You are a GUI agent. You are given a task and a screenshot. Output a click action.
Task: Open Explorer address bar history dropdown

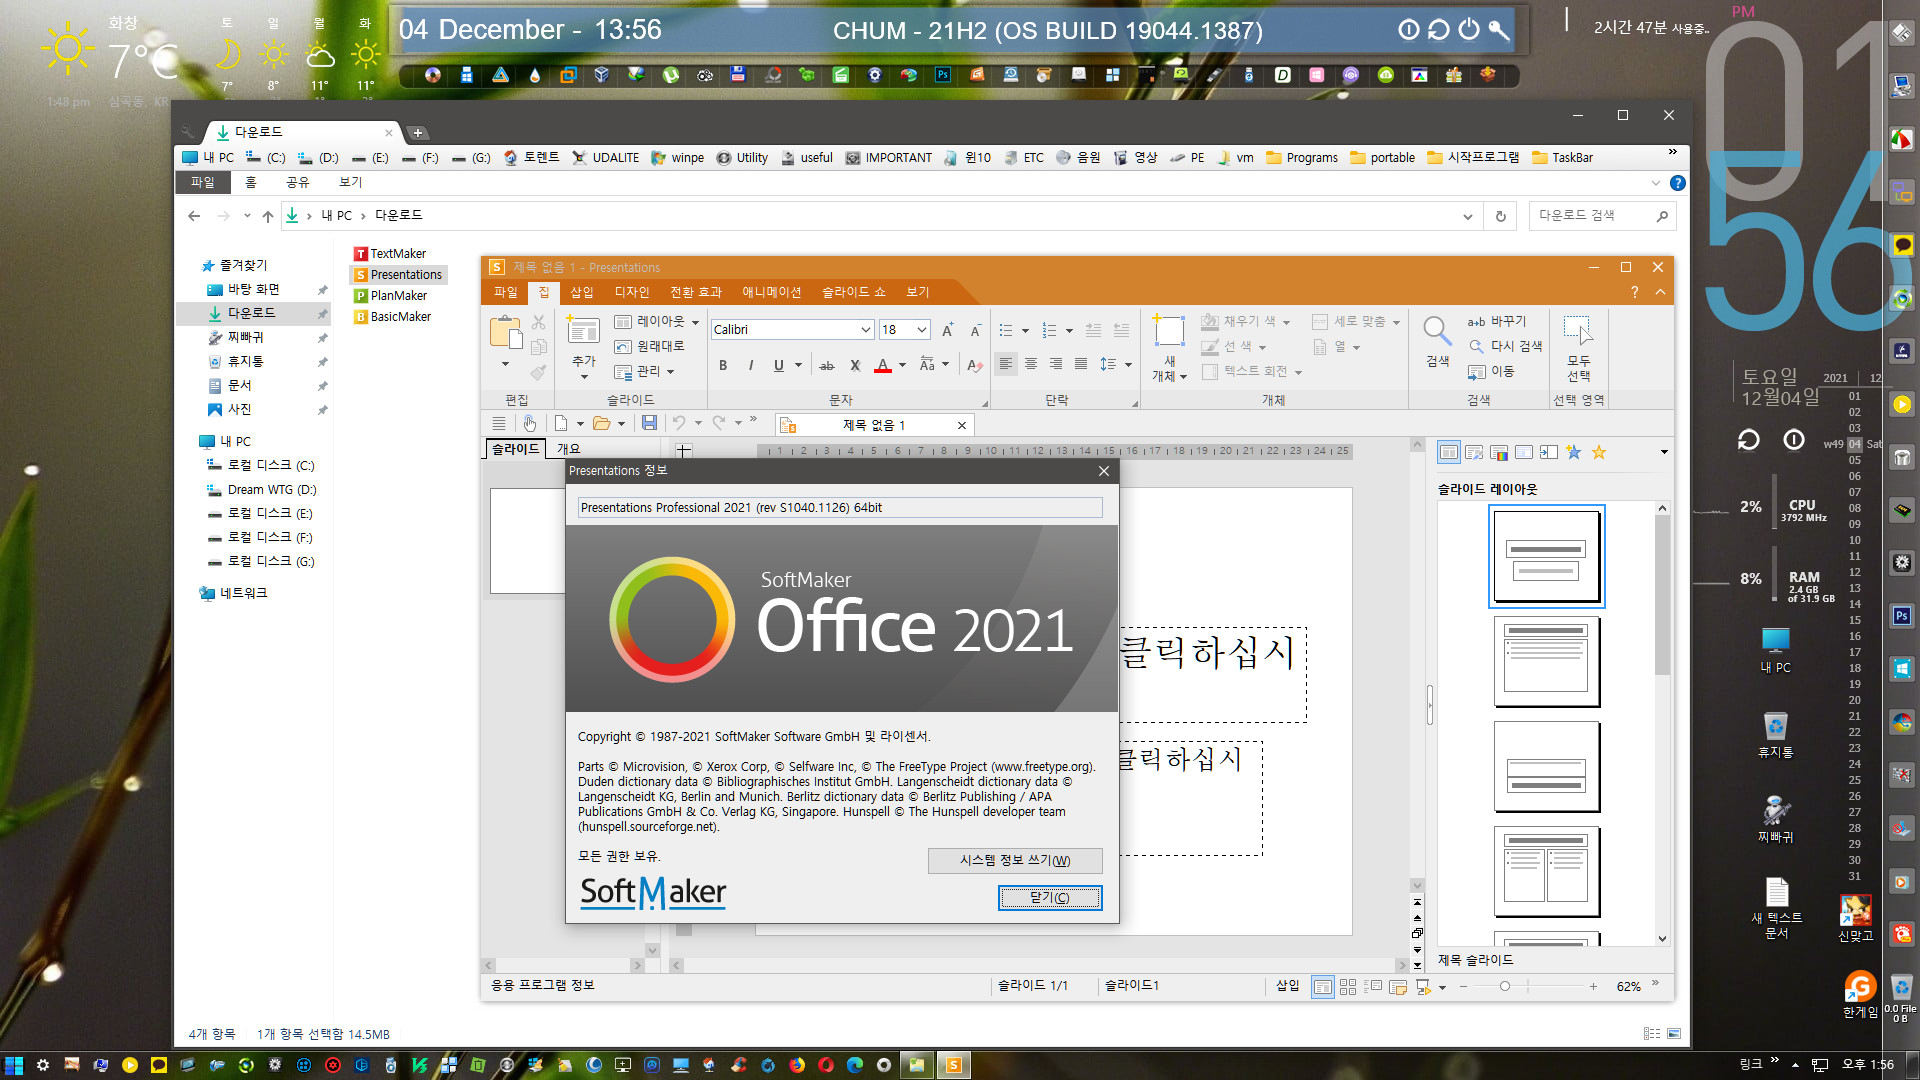1467,216
